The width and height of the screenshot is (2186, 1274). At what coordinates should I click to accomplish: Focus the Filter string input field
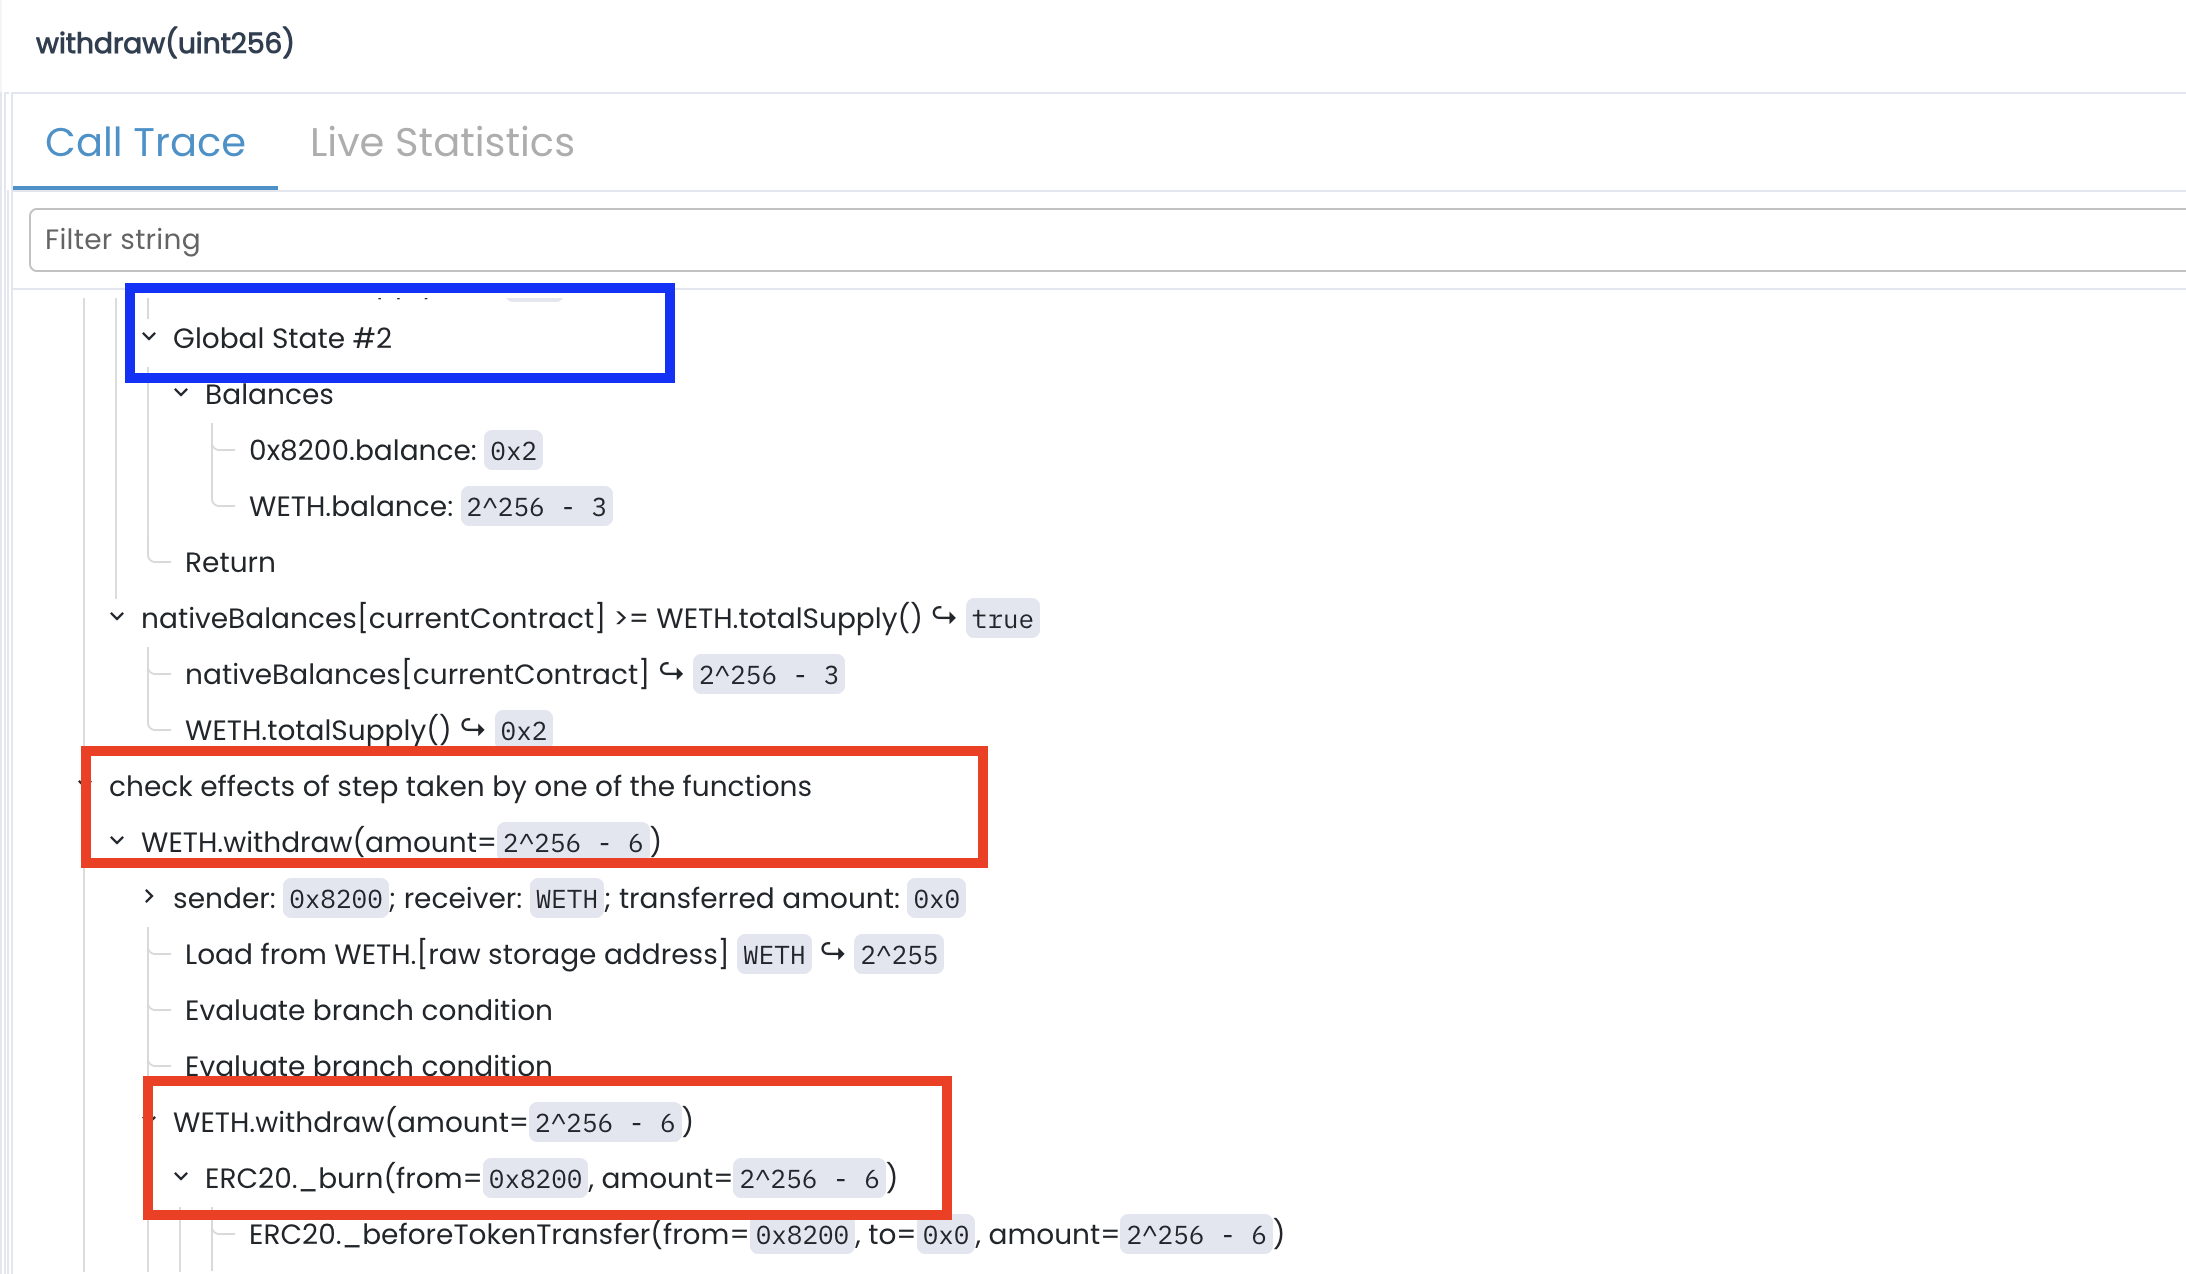point(1100,240)
